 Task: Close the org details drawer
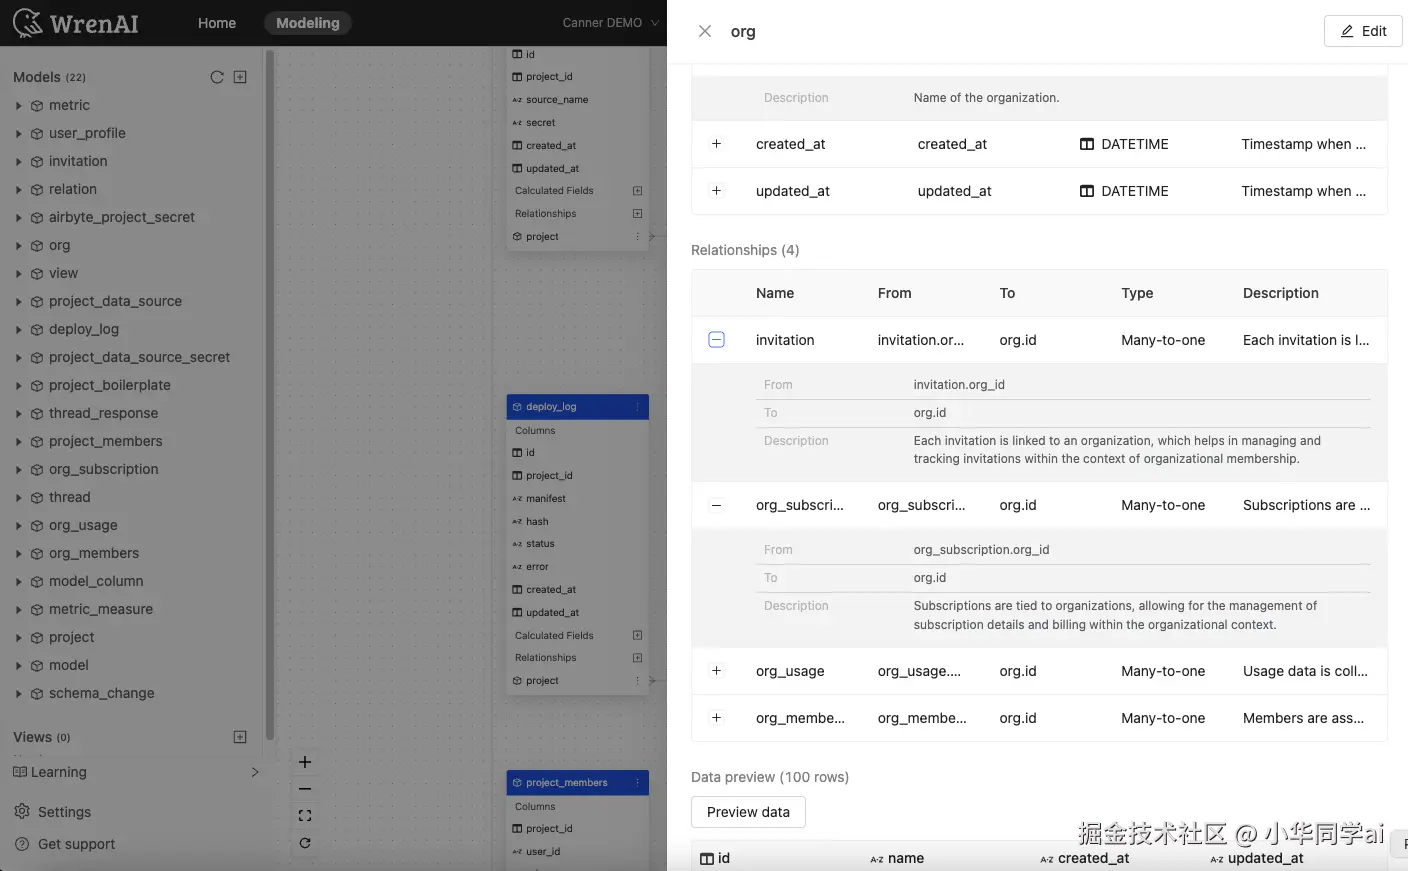pyautogui.click(x=705, y=31)
